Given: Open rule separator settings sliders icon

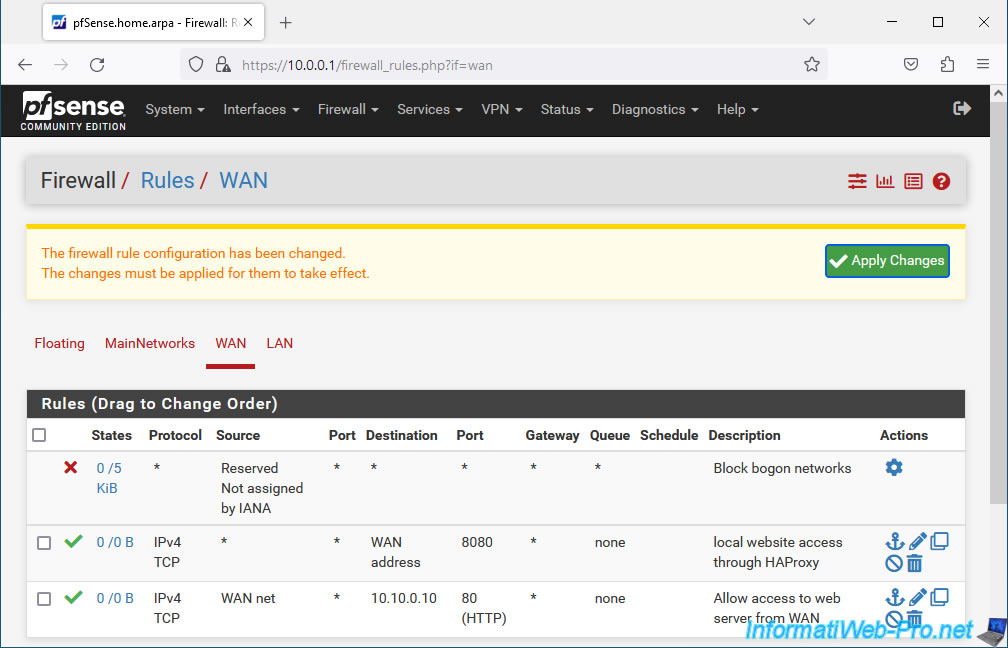Looking at the screenshot, I should point(857,181).
